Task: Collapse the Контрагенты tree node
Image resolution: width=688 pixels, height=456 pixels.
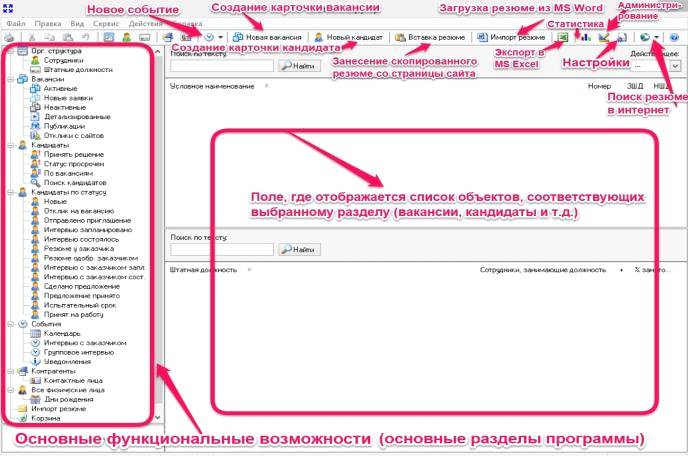Action: (11, 371)
